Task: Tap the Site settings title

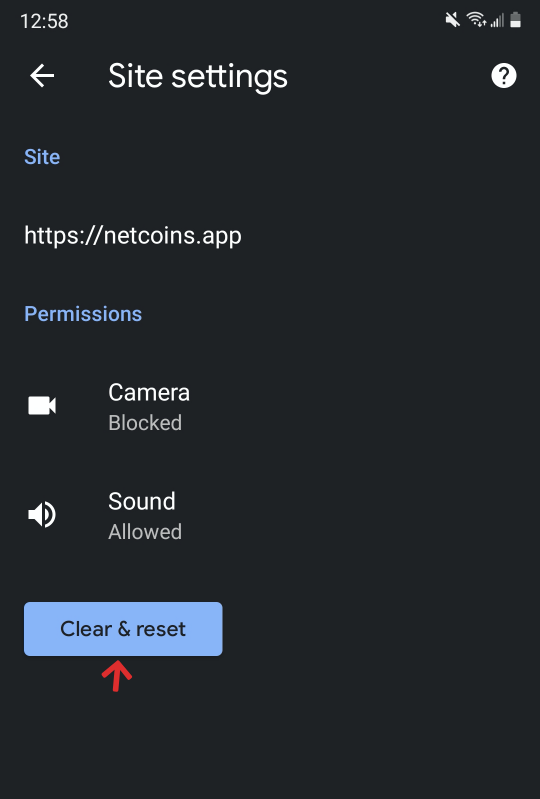Action: coord(198,76)
